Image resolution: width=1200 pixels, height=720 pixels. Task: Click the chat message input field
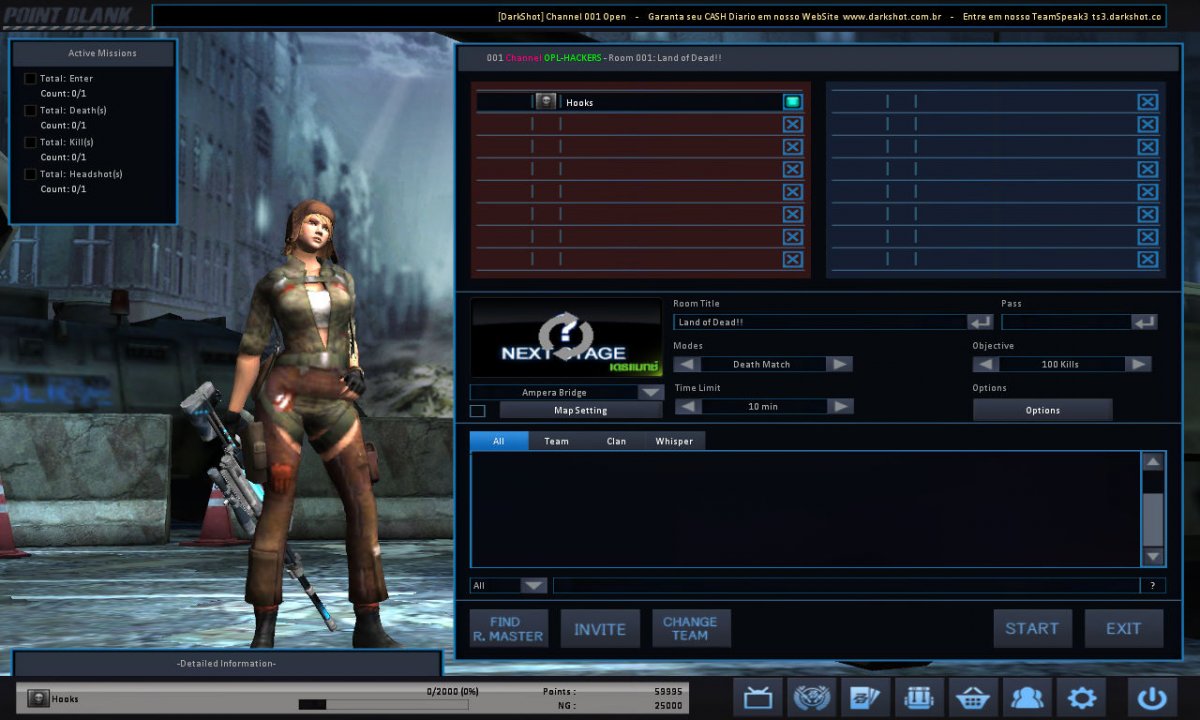846,586
